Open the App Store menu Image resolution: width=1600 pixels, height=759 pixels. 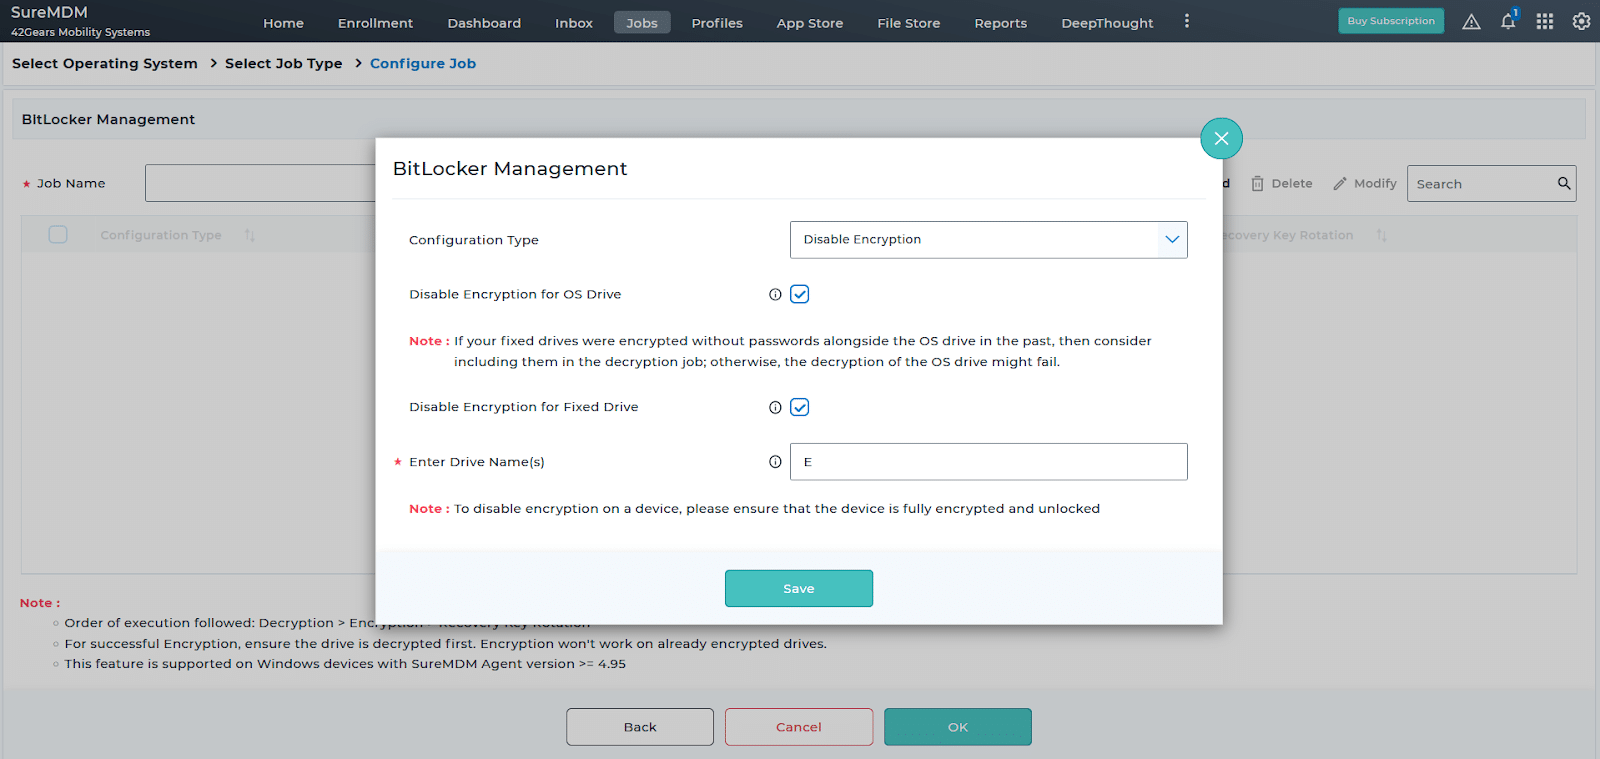[x=810, y=23]
